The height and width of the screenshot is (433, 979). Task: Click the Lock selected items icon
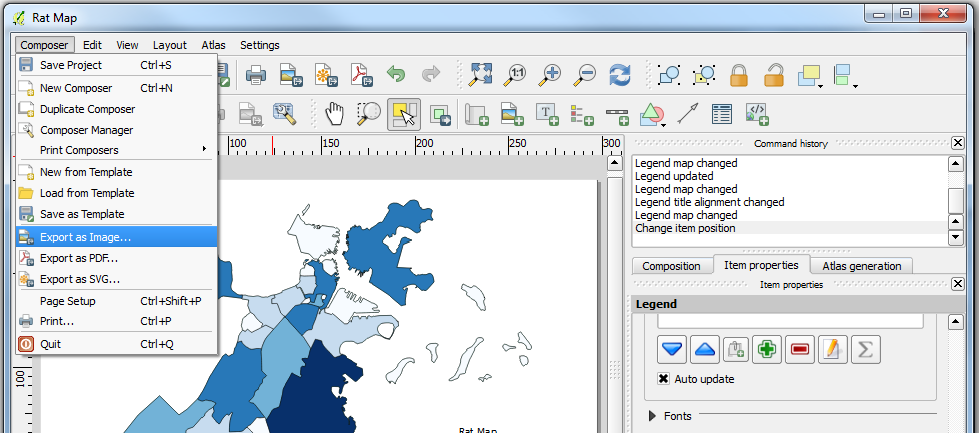[739, 75]
